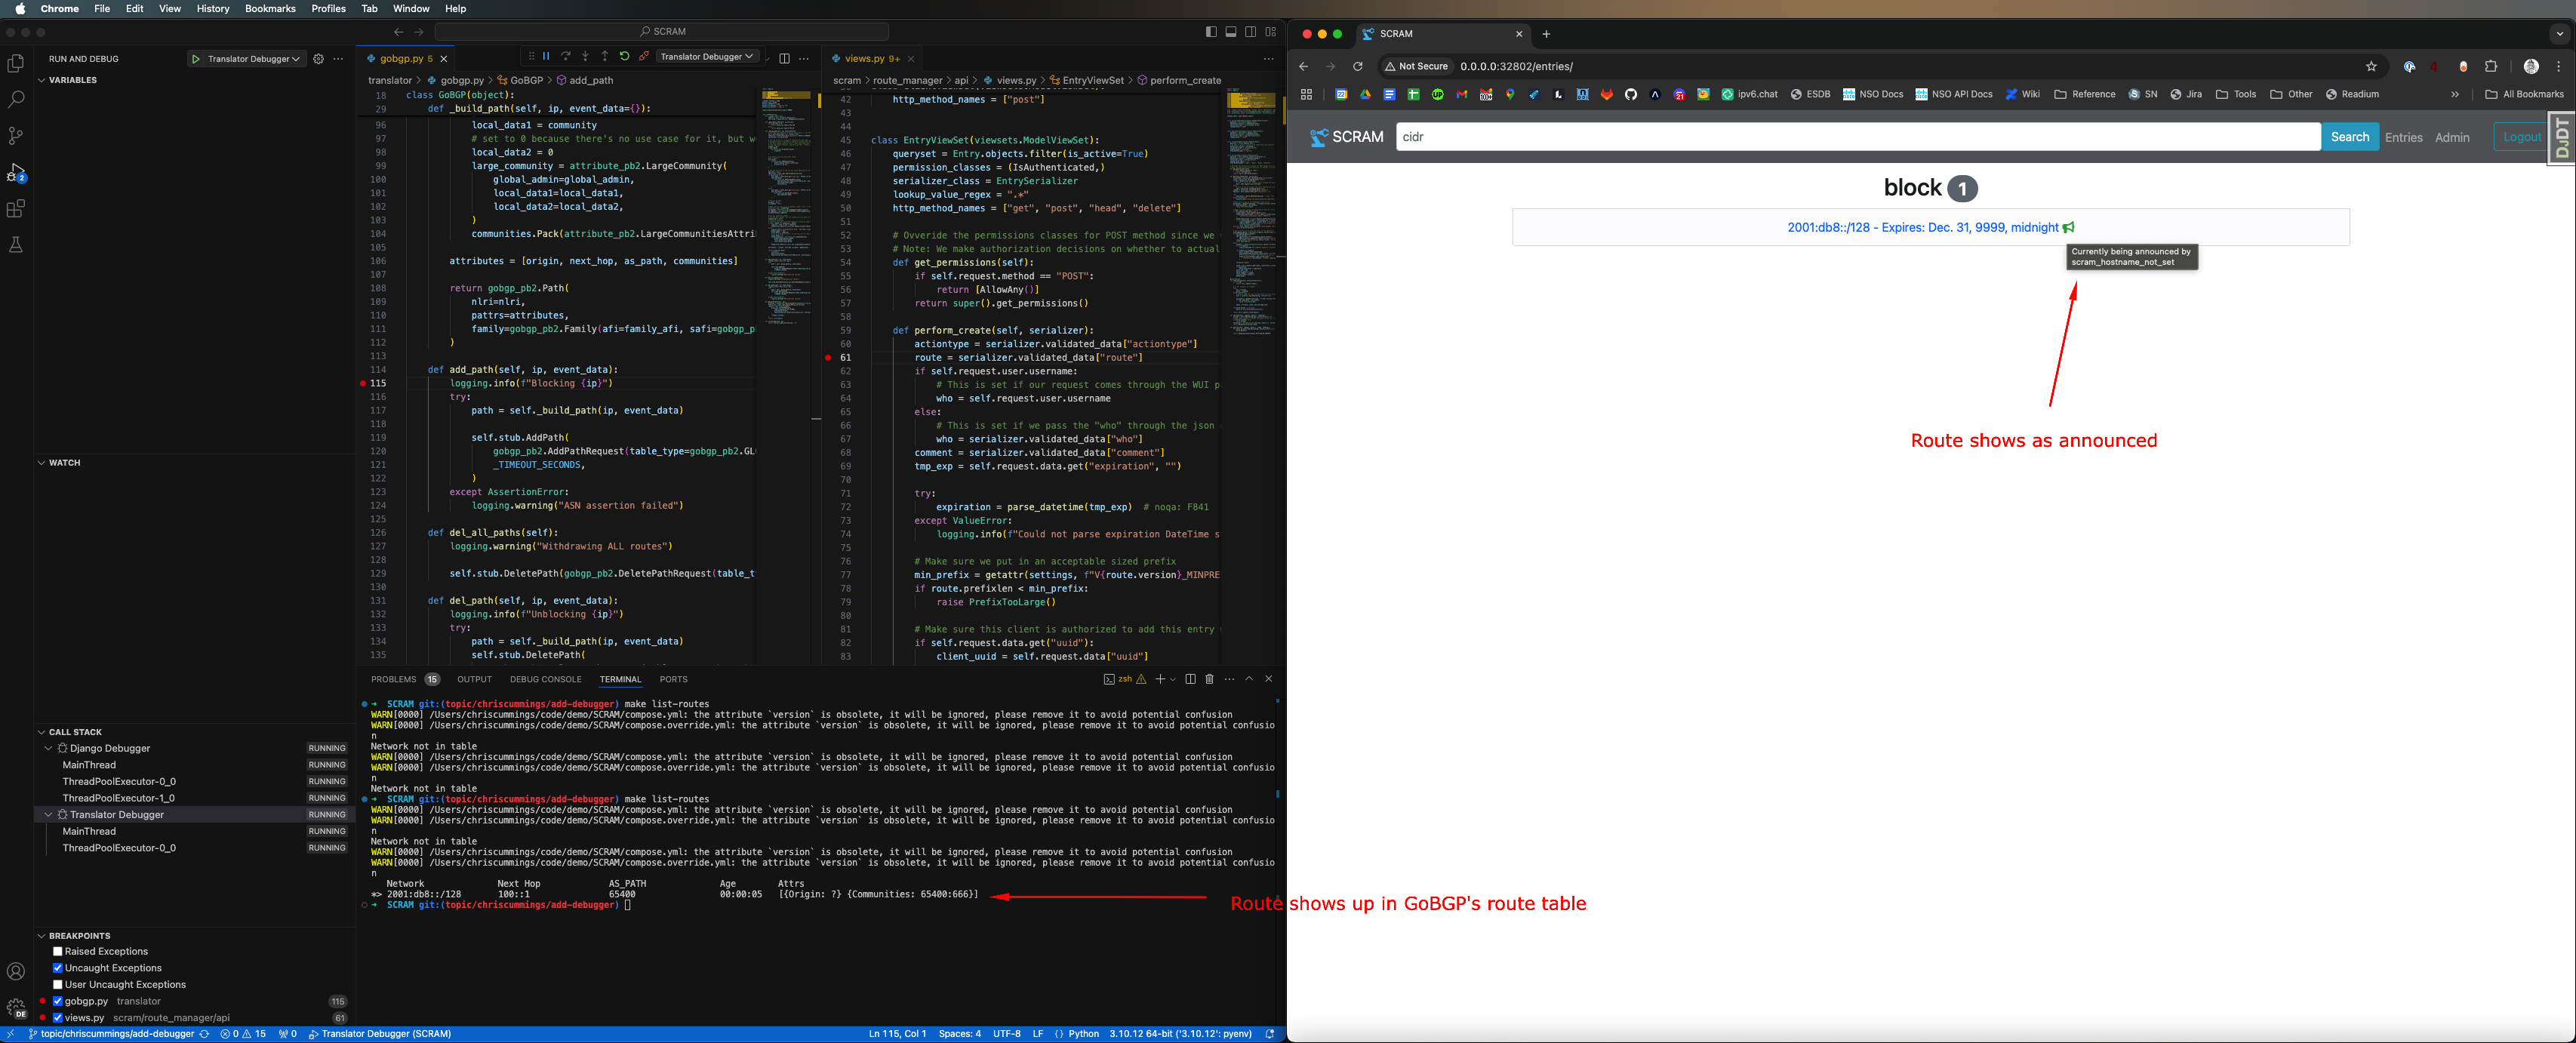
Task: Open VS Code Manage gear icon
Action: pos(16,1007)
